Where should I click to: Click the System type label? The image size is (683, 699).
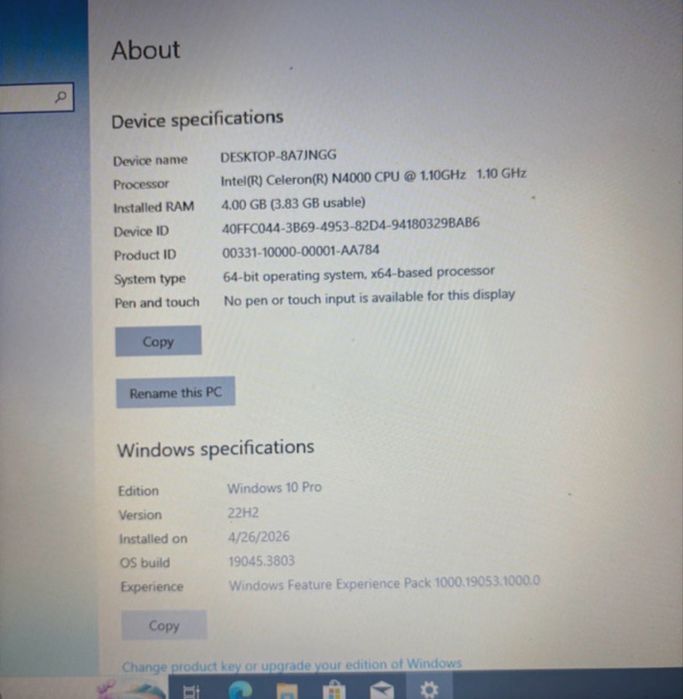150,279
